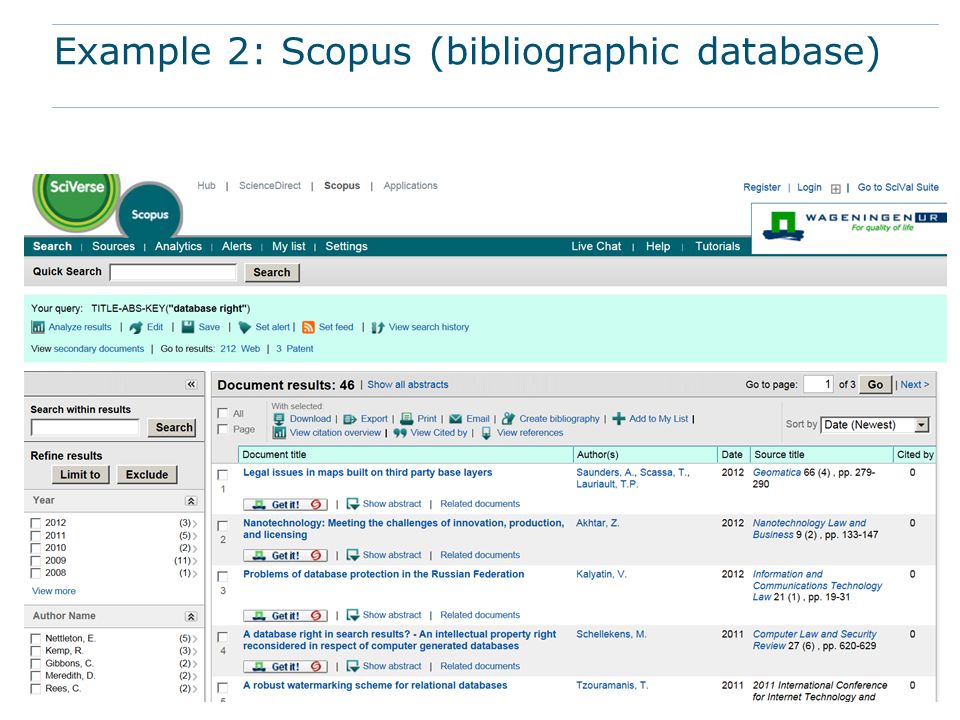Click the Wageningen UR logo
The height and width of the screenshot is (720, 960).
pyautogui.click(x=854, y=225)
